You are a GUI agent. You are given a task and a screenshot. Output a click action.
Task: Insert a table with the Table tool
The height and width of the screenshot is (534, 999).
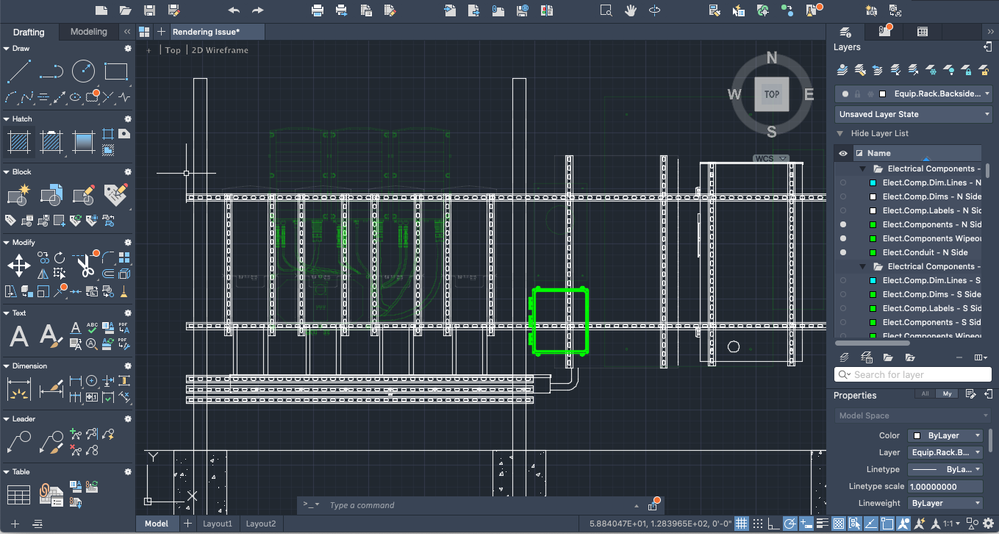click(18, 495)
